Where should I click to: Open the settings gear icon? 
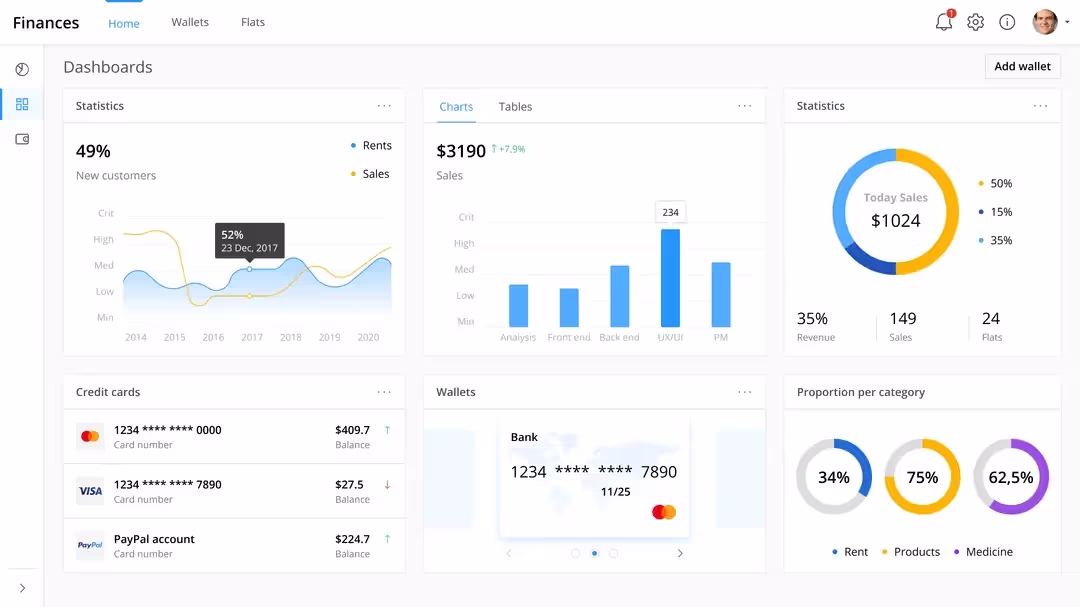(975, 21)
